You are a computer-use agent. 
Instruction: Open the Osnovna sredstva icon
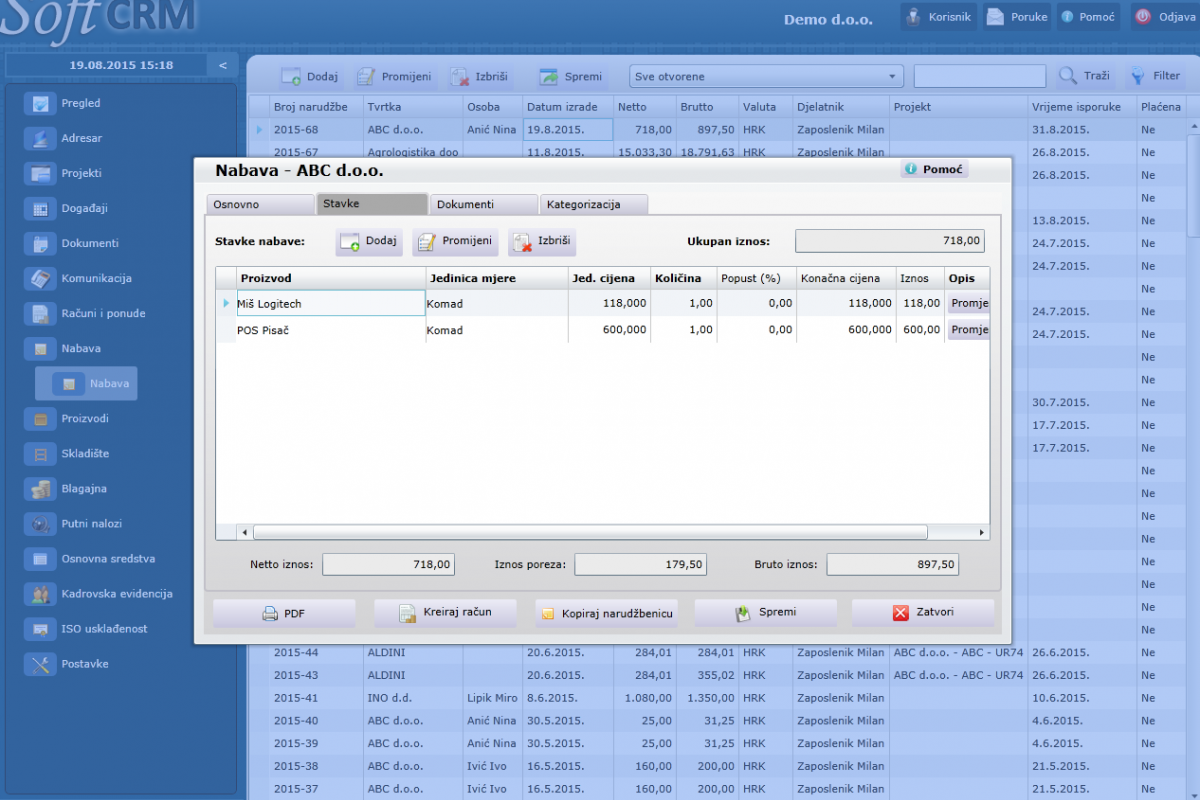[40, 558]
